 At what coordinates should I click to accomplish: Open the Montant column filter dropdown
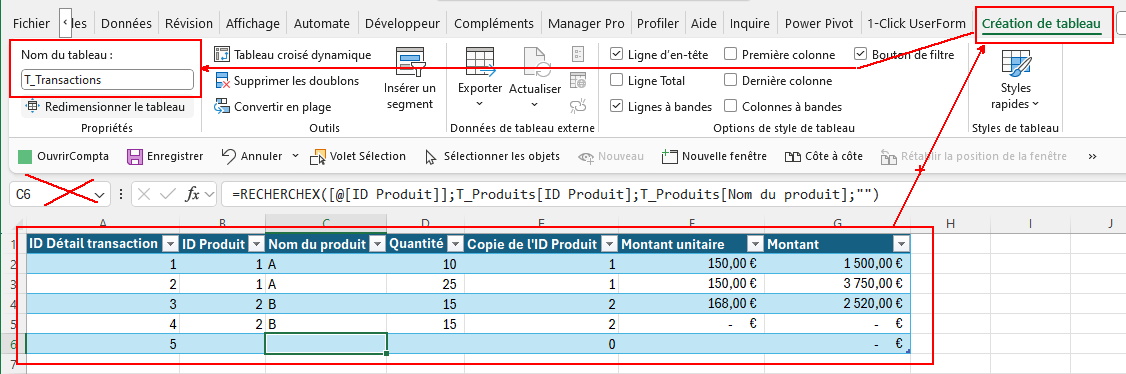pos(901,245)
